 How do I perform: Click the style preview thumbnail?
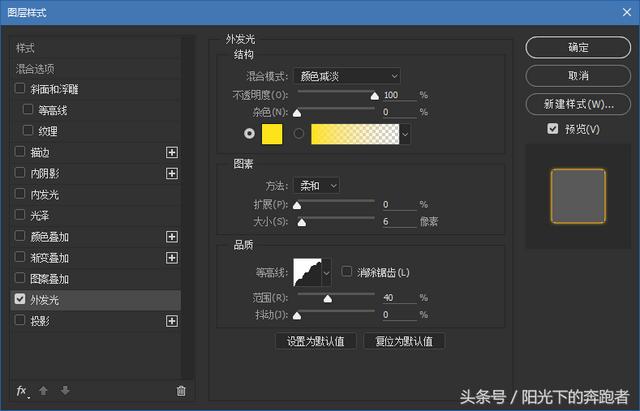coord(578,196)
